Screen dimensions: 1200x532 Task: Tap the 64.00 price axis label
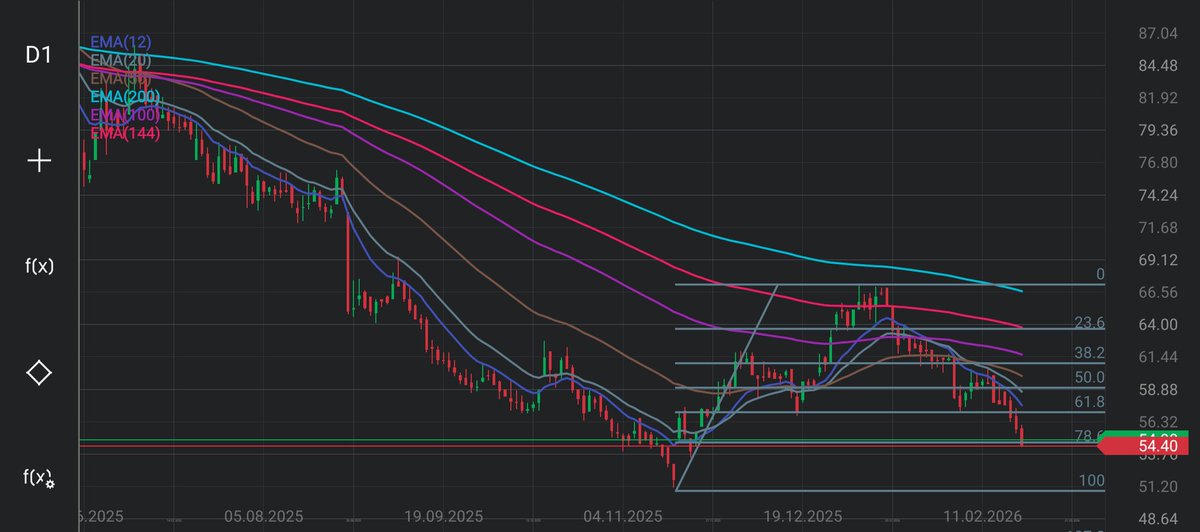[x=1158, y=324]
